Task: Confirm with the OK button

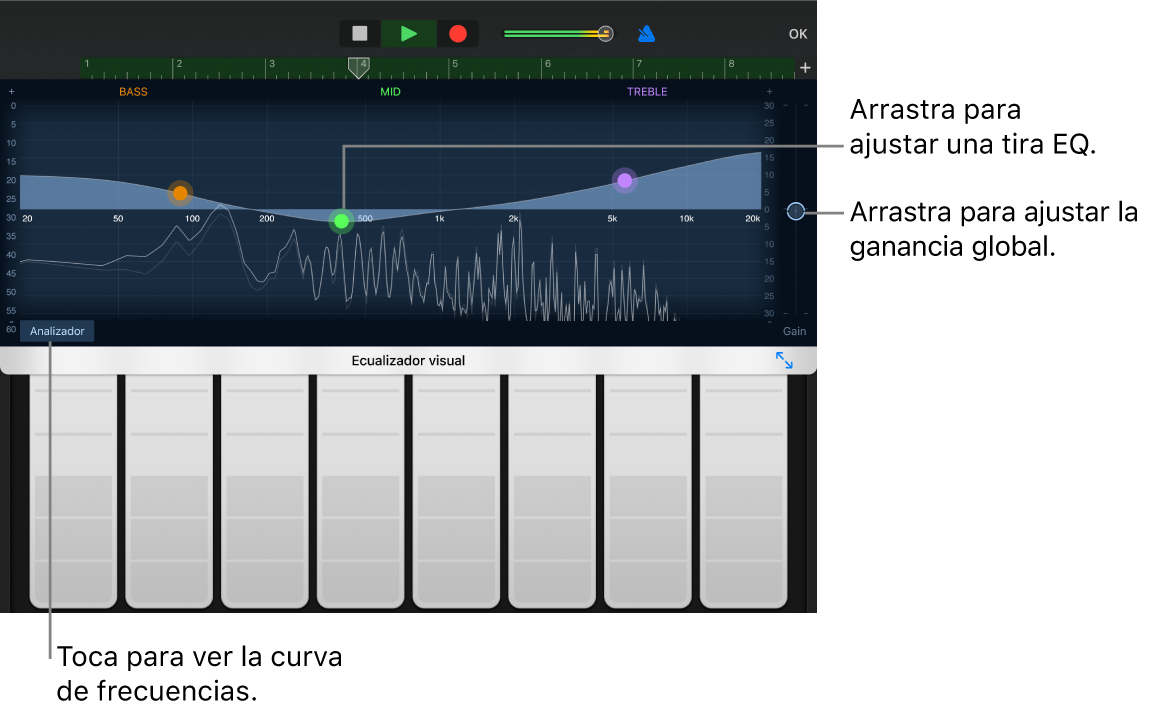Action: 797,34
